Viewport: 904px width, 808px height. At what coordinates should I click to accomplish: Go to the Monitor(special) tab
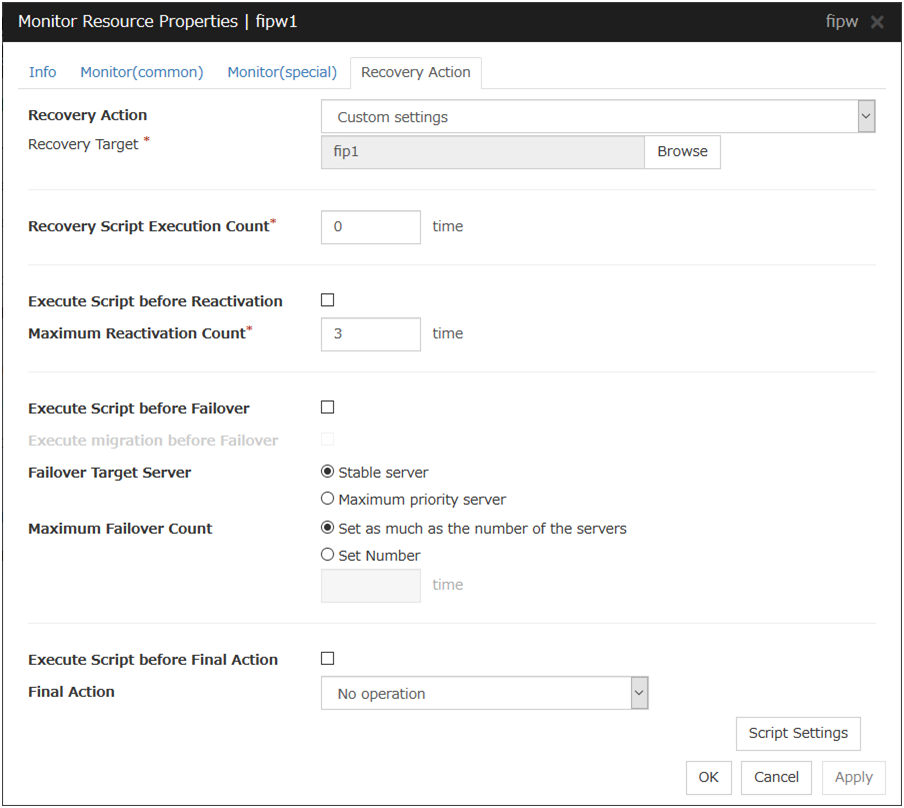(x=282, y=72)
